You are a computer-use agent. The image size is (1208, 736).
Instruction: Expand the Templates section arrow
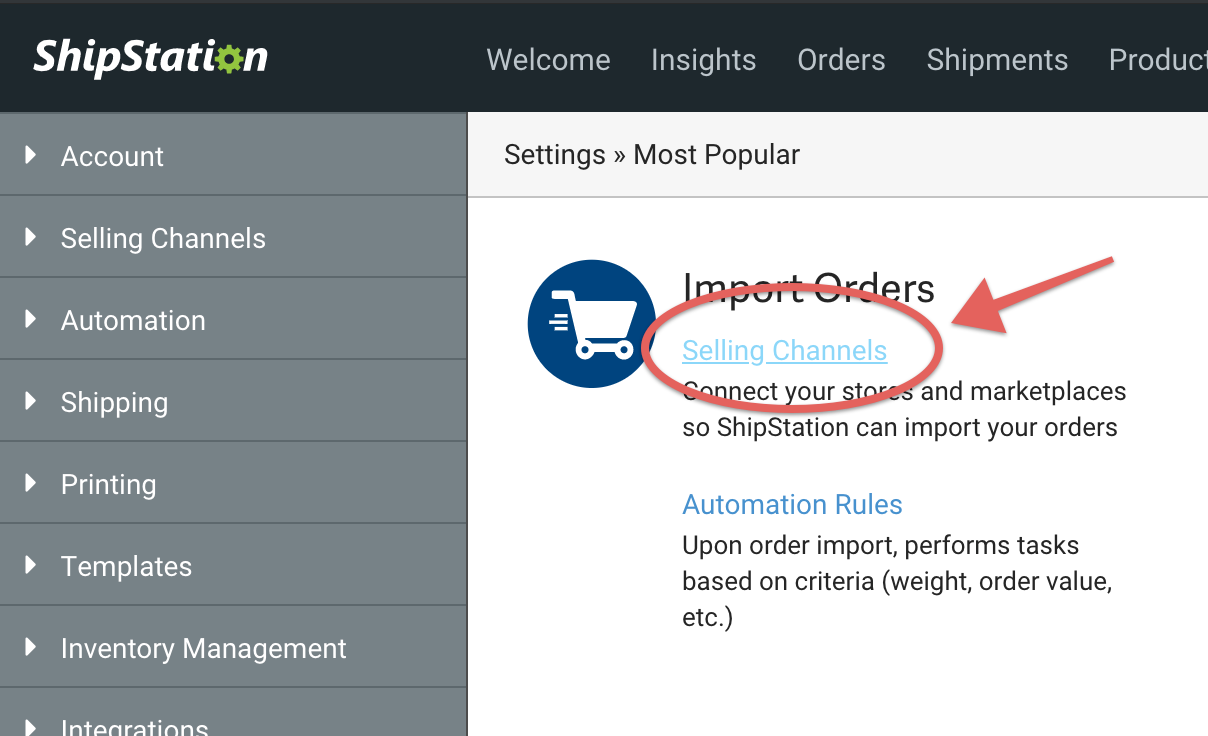30,565
